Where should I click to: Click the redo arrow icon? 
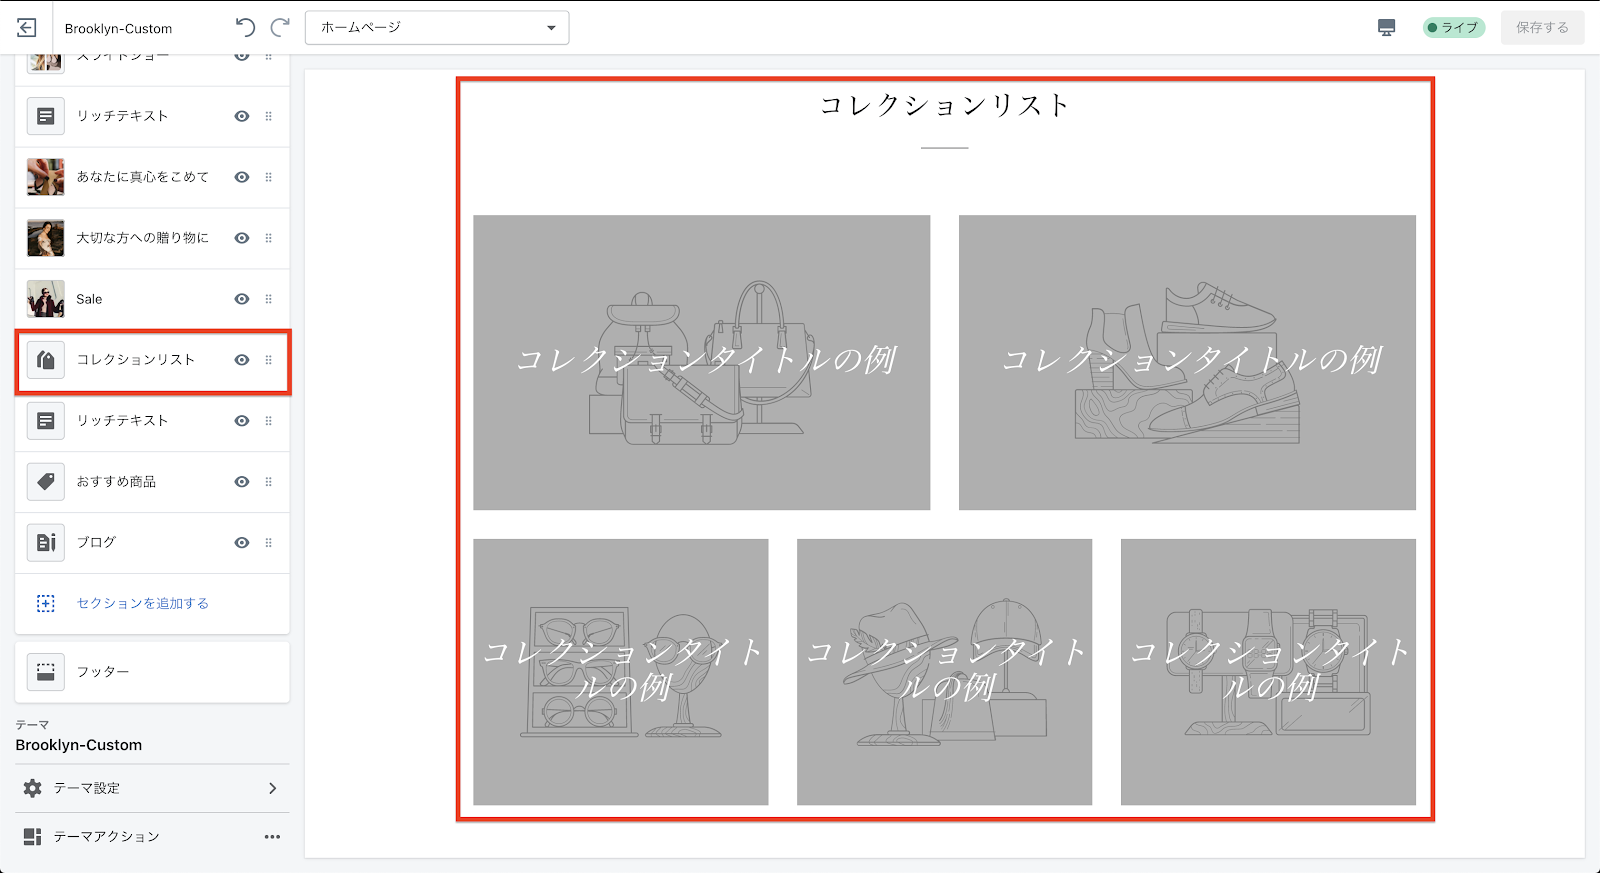click(x=280, y=28)
